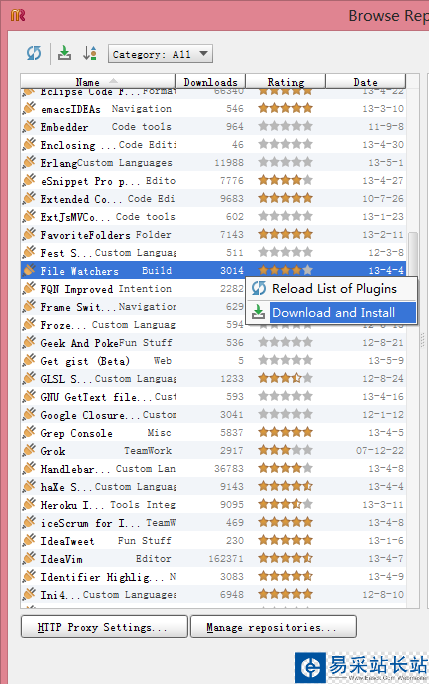Screen dimensions: 429x684
Task: Sort list by Rating column header
Action: (x=285, y=82)
